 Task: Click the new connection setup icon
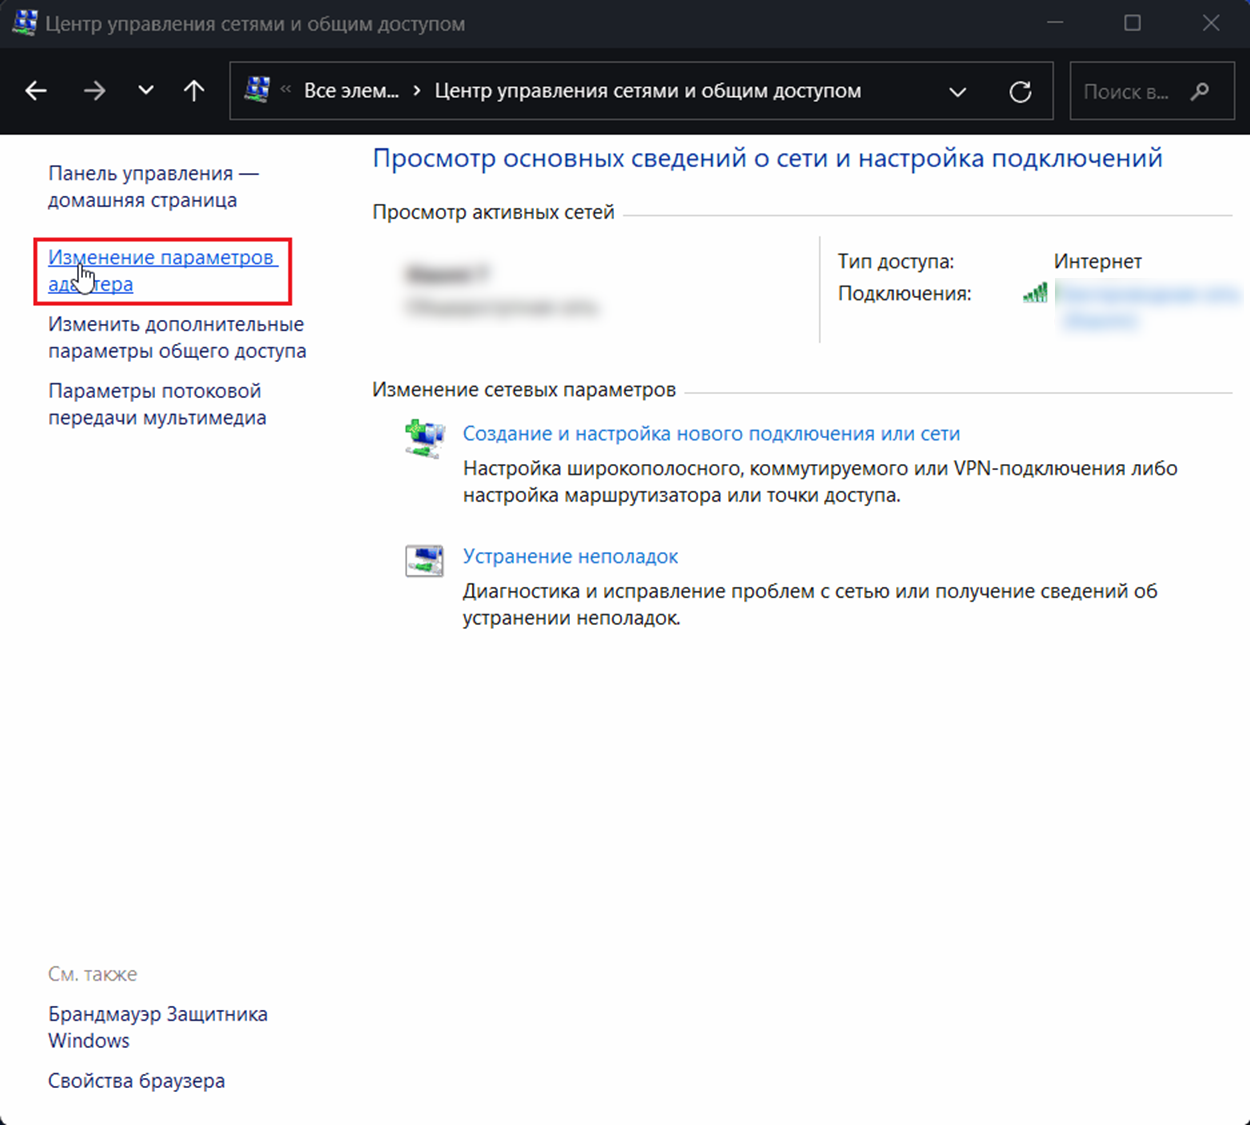tap(425, 438)
